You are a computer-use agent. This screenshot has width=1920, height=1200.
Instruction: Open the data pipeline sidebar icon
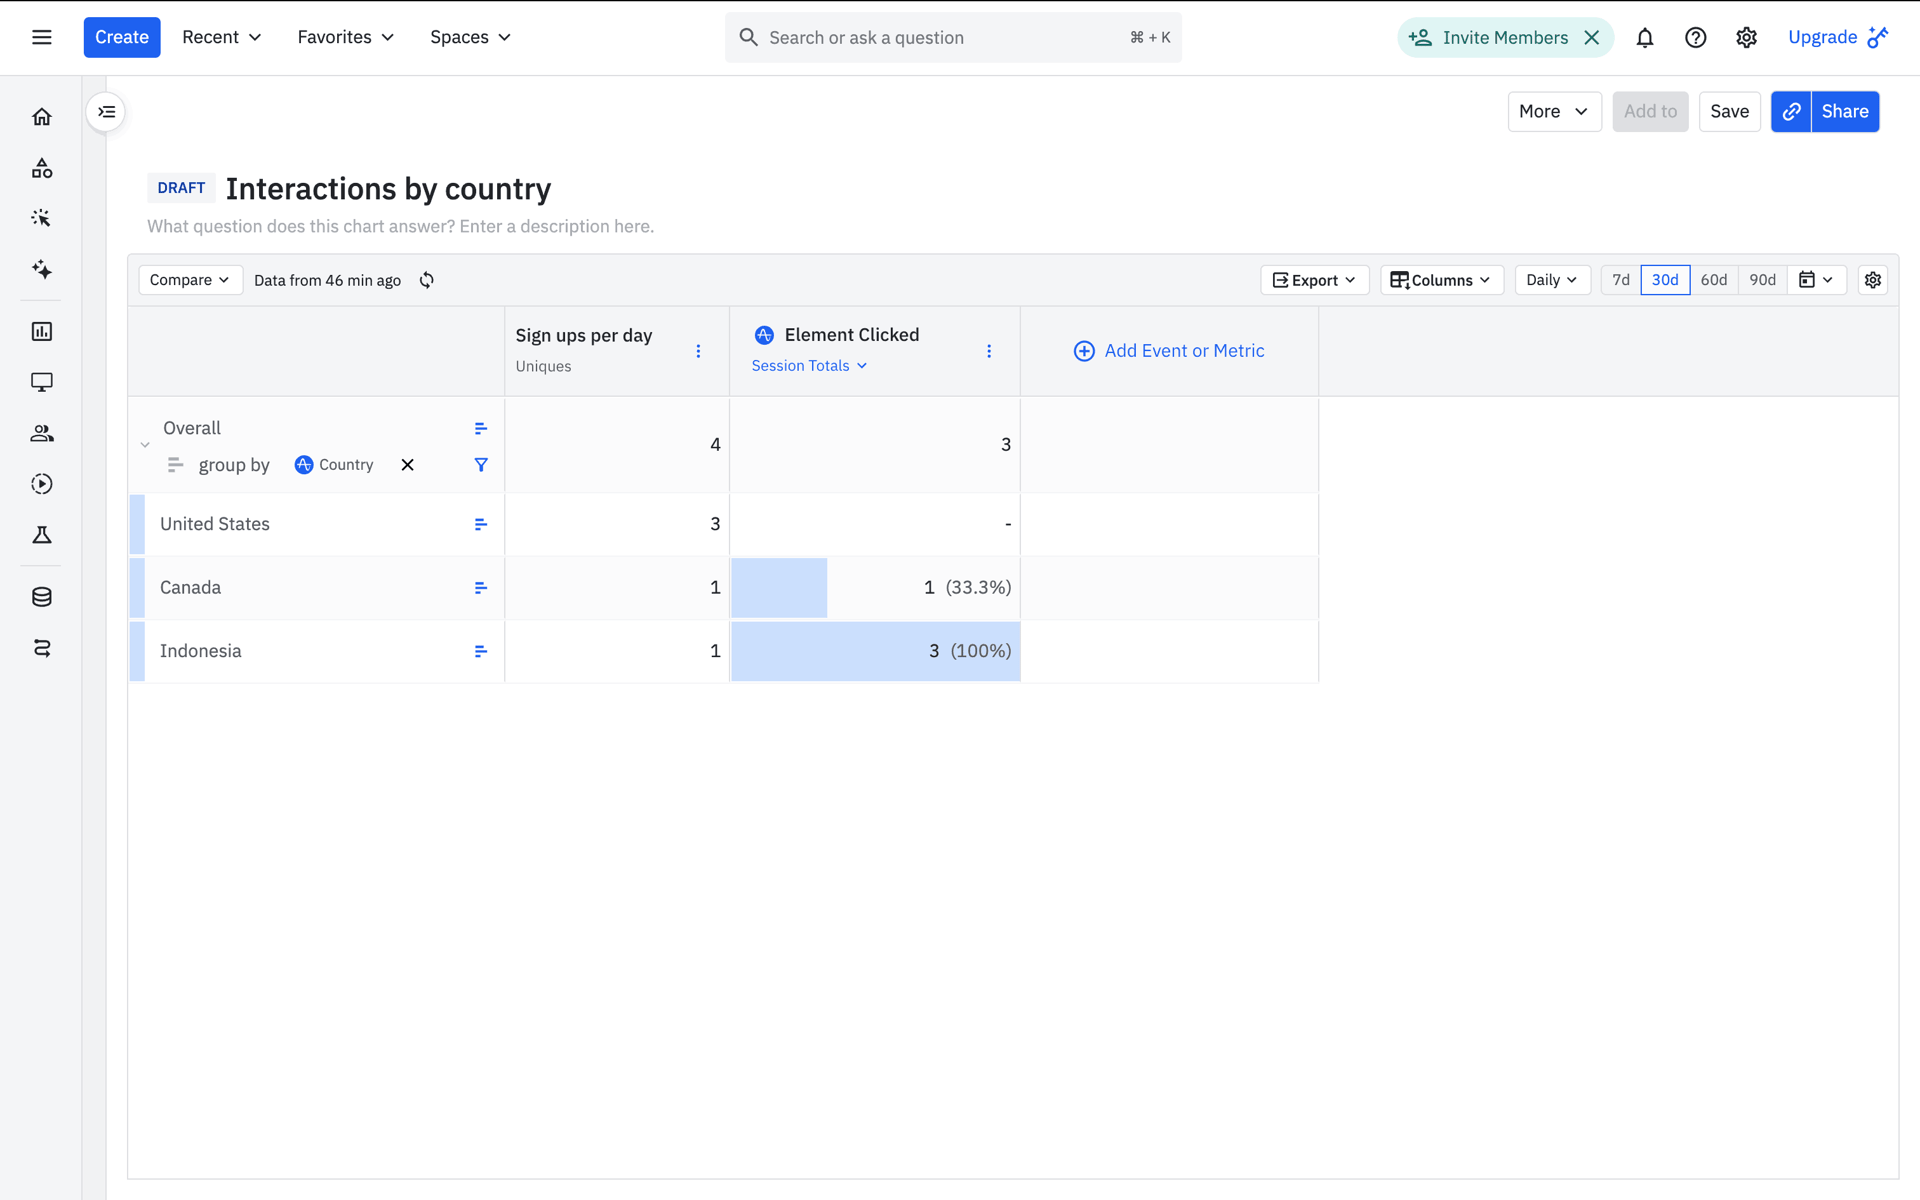(42, 648)
